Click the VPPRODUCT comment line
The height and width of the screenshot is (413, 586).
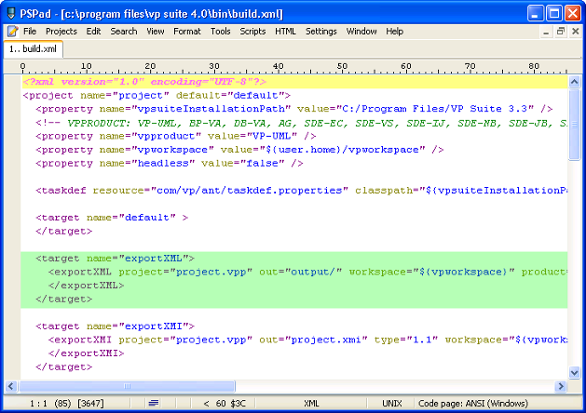tap(301, 123)
